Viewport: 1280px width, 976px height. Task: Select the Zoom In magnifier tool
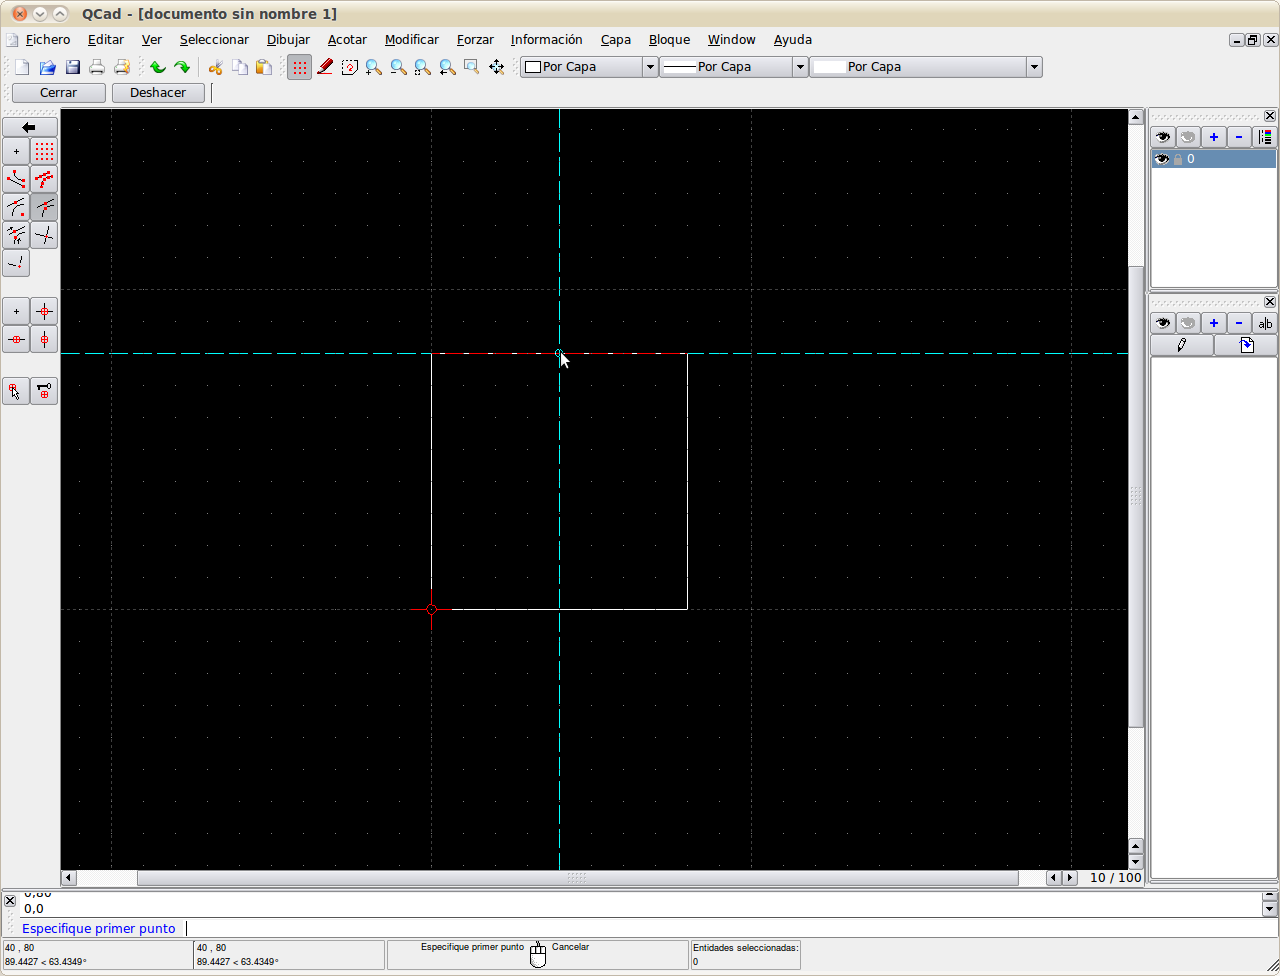pyautogui.click(x=373, y=67)
